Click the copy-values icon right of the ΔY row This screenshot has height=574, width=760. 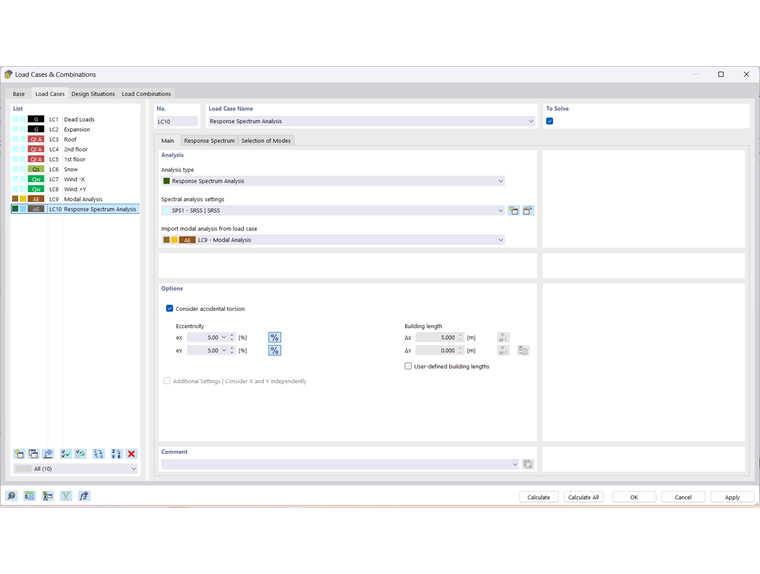pyautogui.click(x=523, y=351)
